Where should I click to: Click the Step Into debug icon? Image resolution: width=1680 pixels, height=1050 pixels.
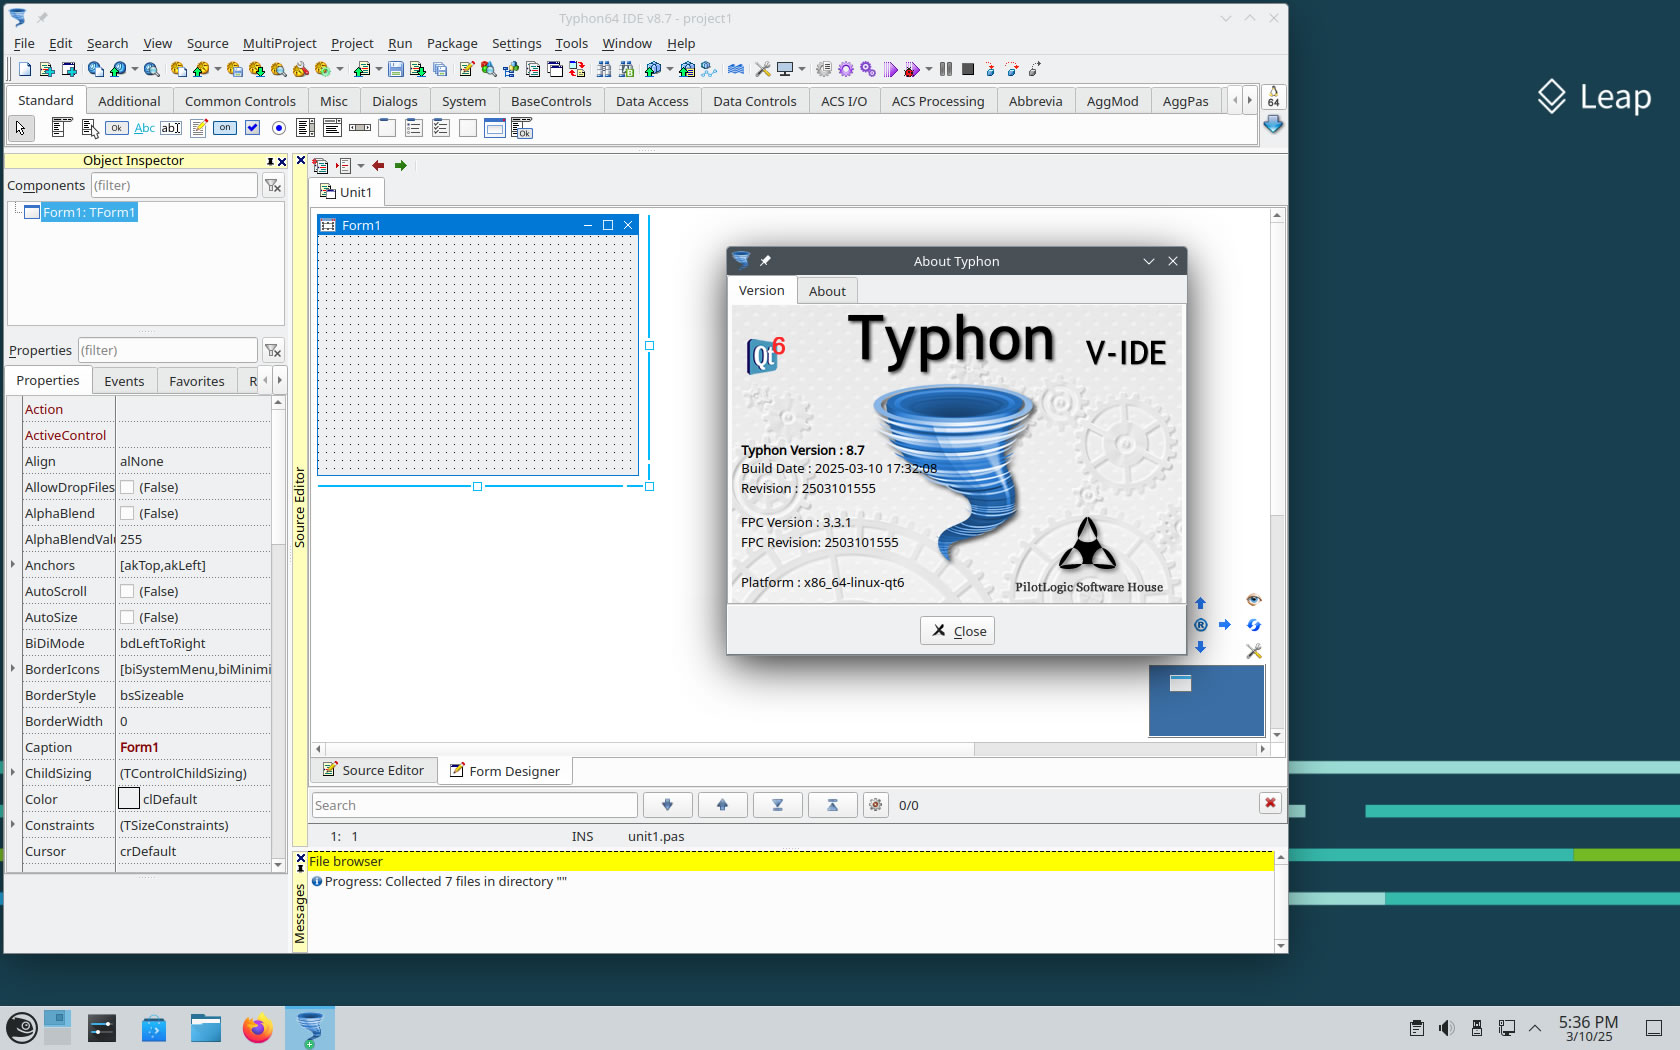pyautogui.click(x=990, y=69)
